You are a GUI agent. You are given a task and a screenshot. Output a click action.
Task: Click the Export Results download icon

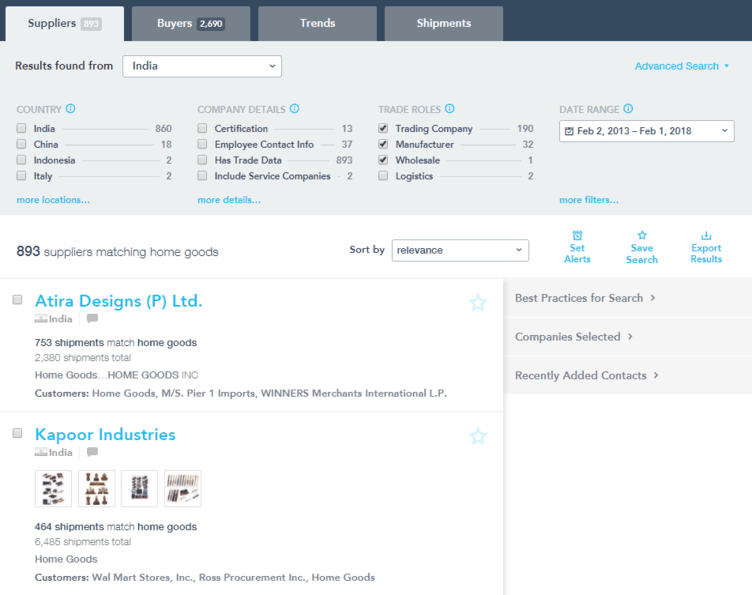[x=706, y=236]
